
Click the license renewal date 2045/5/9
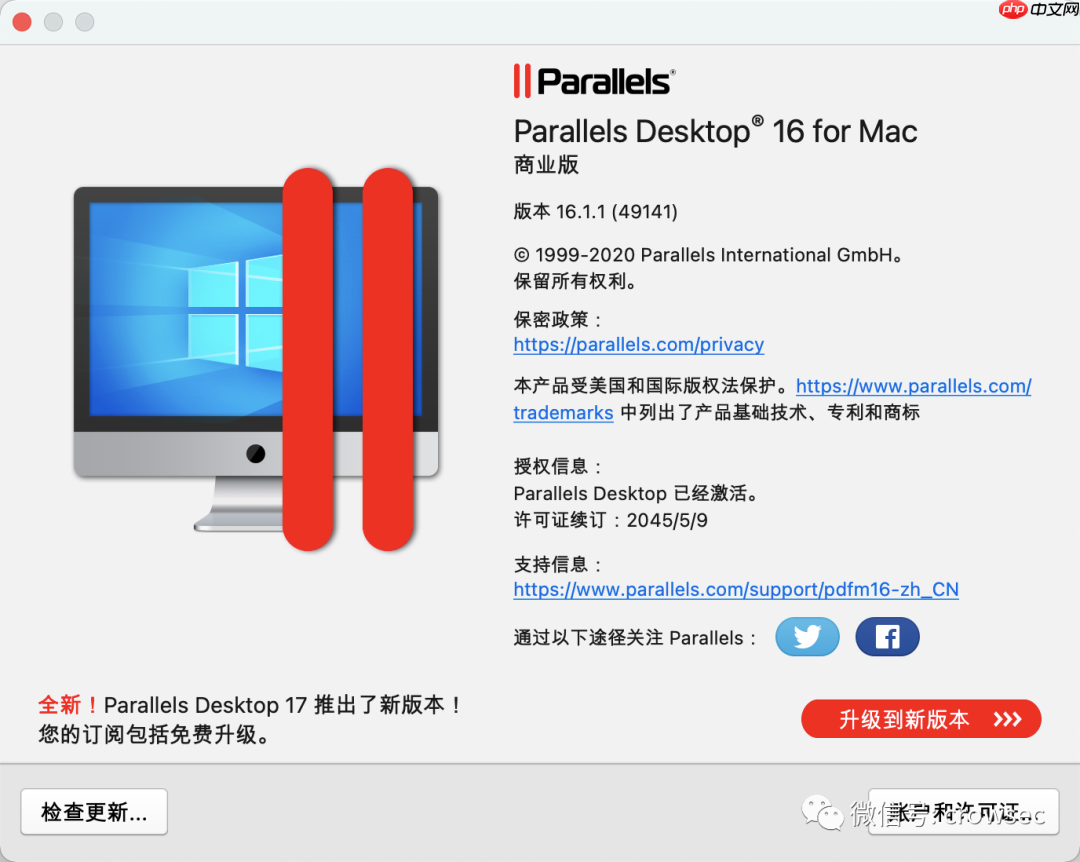[x=667, y=520]
